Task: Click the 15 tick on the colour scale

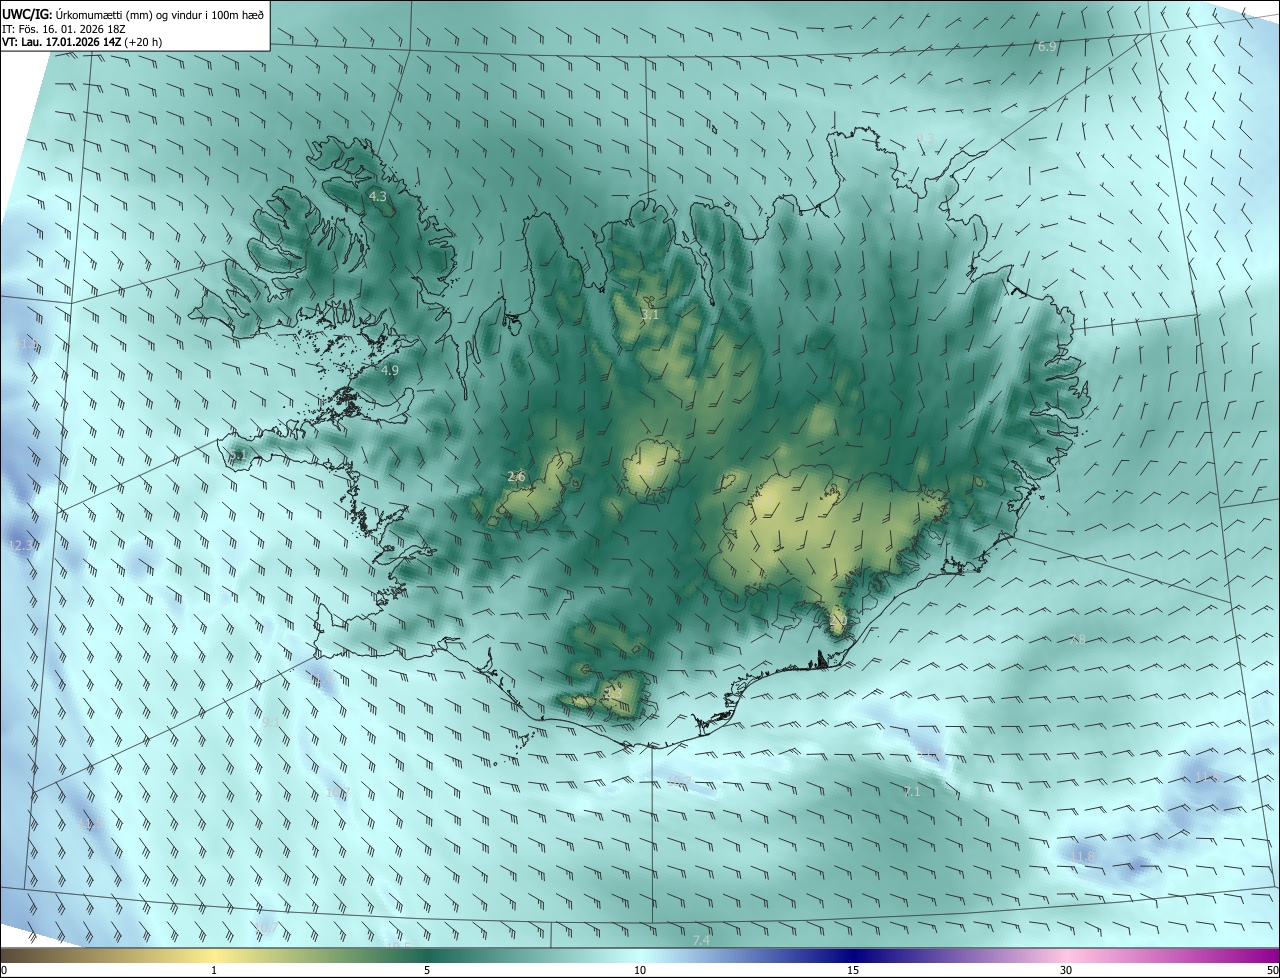Action: click(853, 970)
